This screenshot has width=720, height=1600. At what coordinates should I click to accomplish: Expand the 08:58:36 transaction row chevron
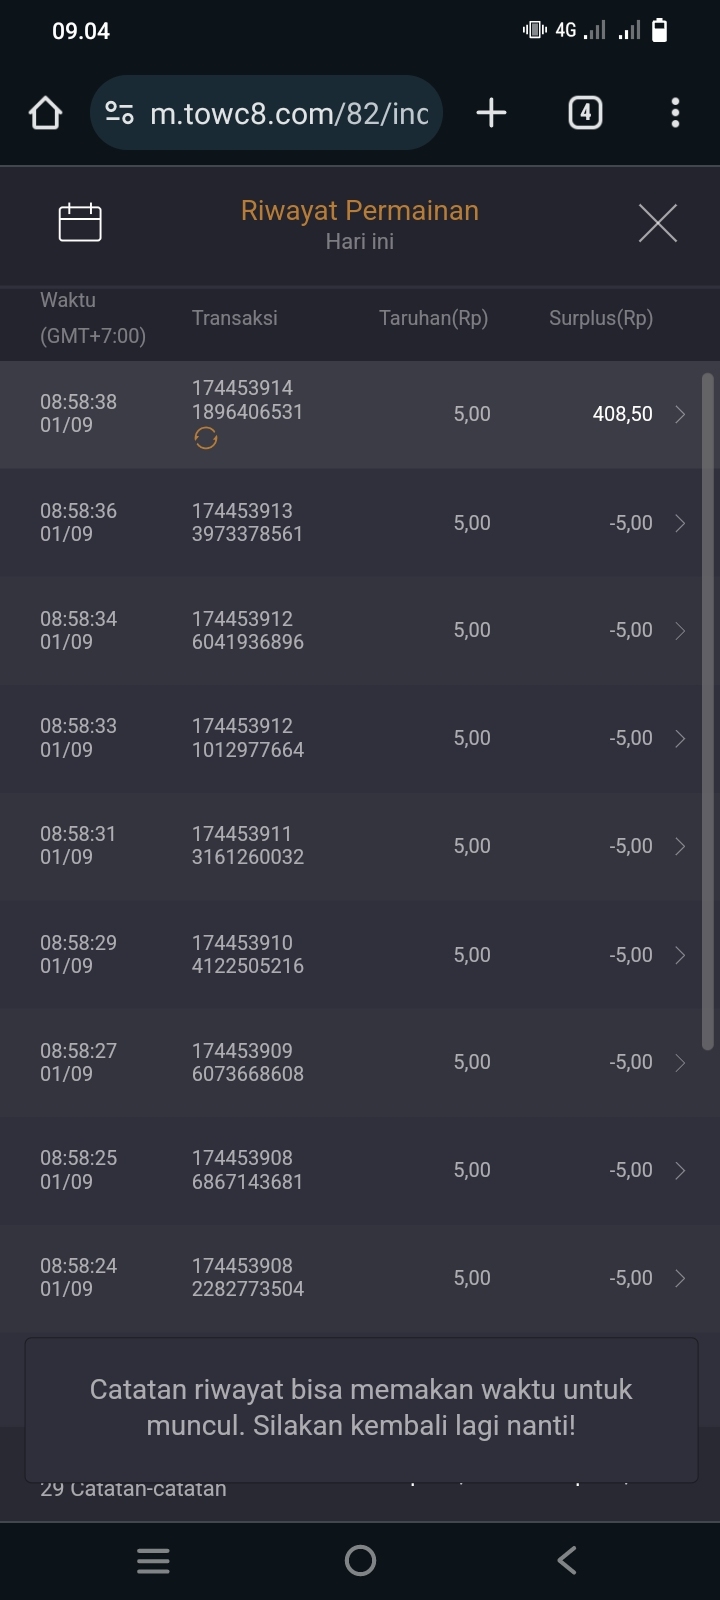[x=680, y=523]
